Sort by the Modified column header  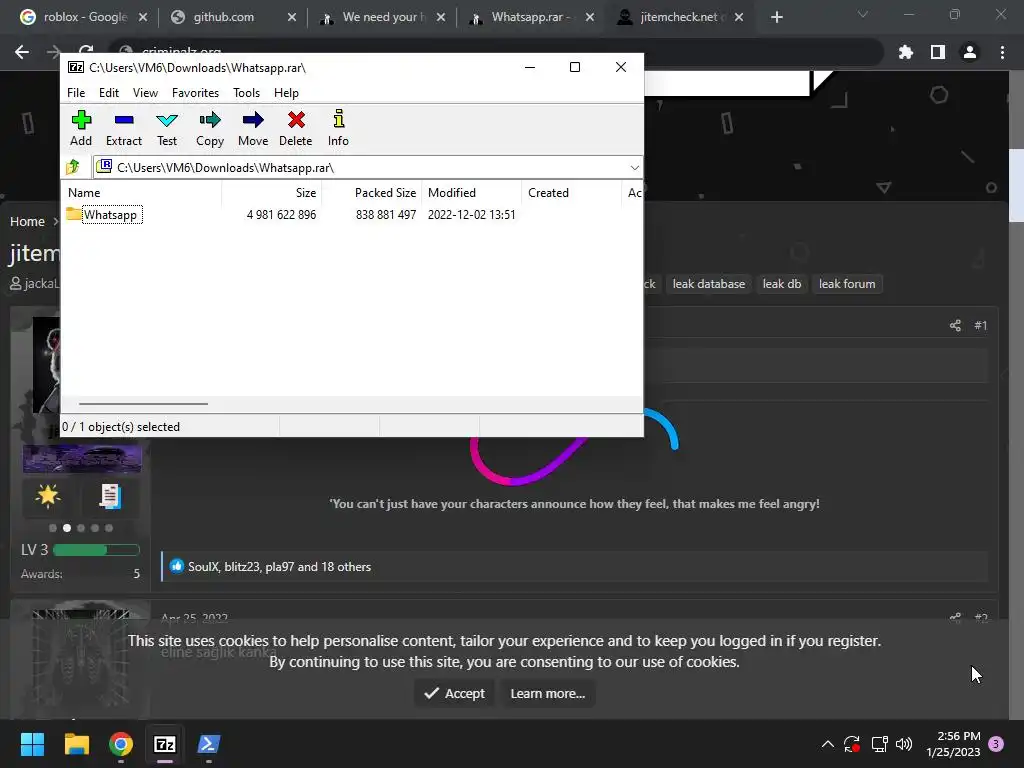[x=472, y=193]
